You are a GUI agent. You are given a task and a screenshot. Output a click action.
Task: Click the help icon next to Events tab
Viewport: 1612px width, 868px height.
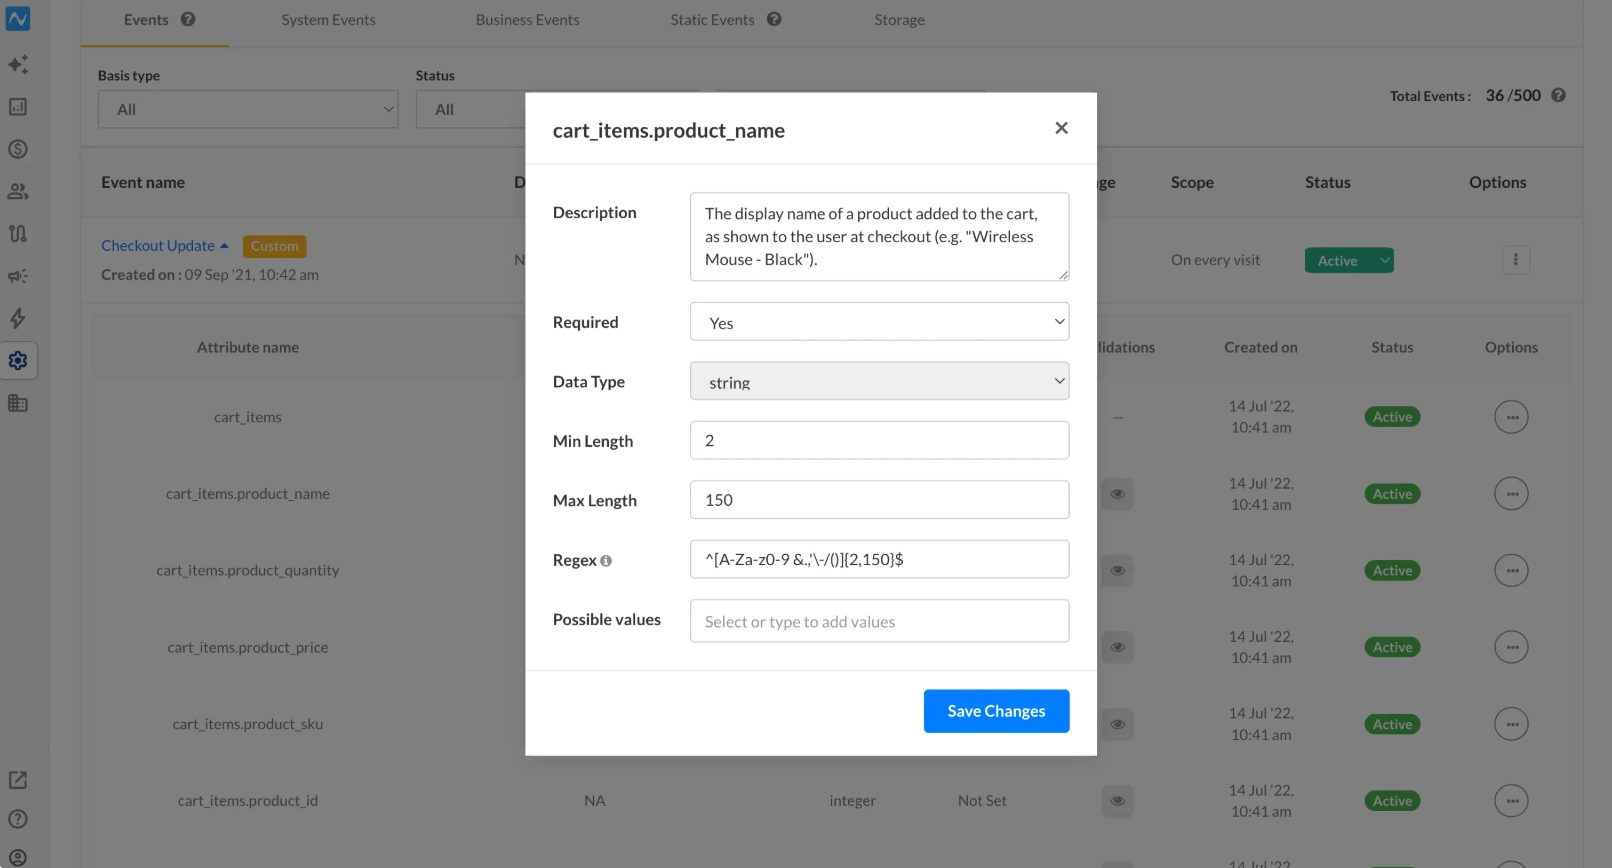[x=188, y=19]
